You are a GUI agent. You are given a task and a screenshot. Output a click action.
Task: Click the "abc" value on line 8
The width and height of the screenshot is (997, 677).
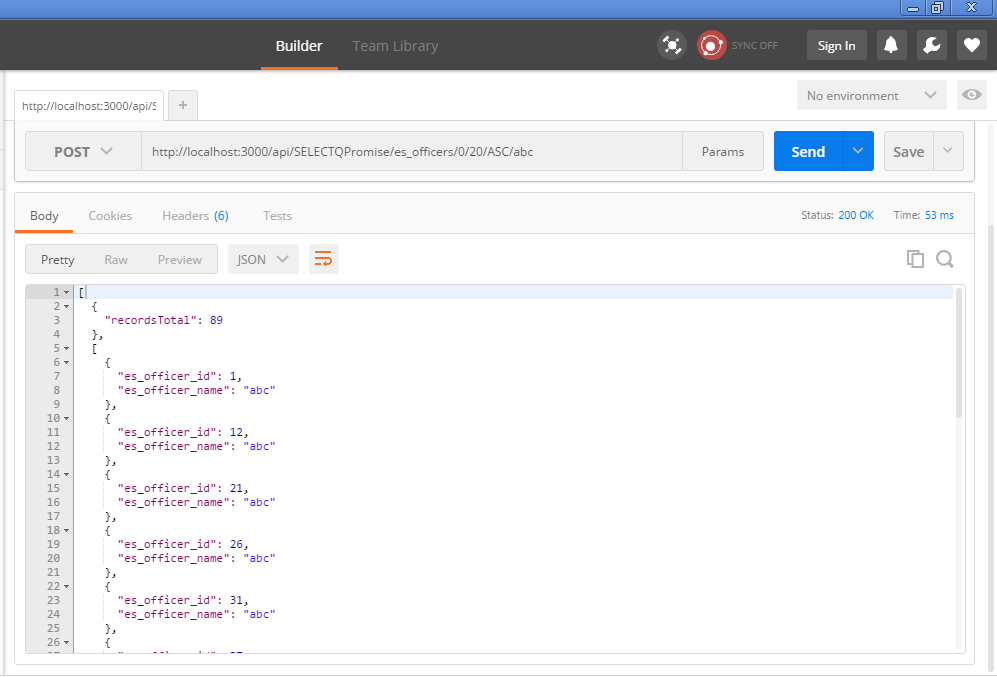259,390
